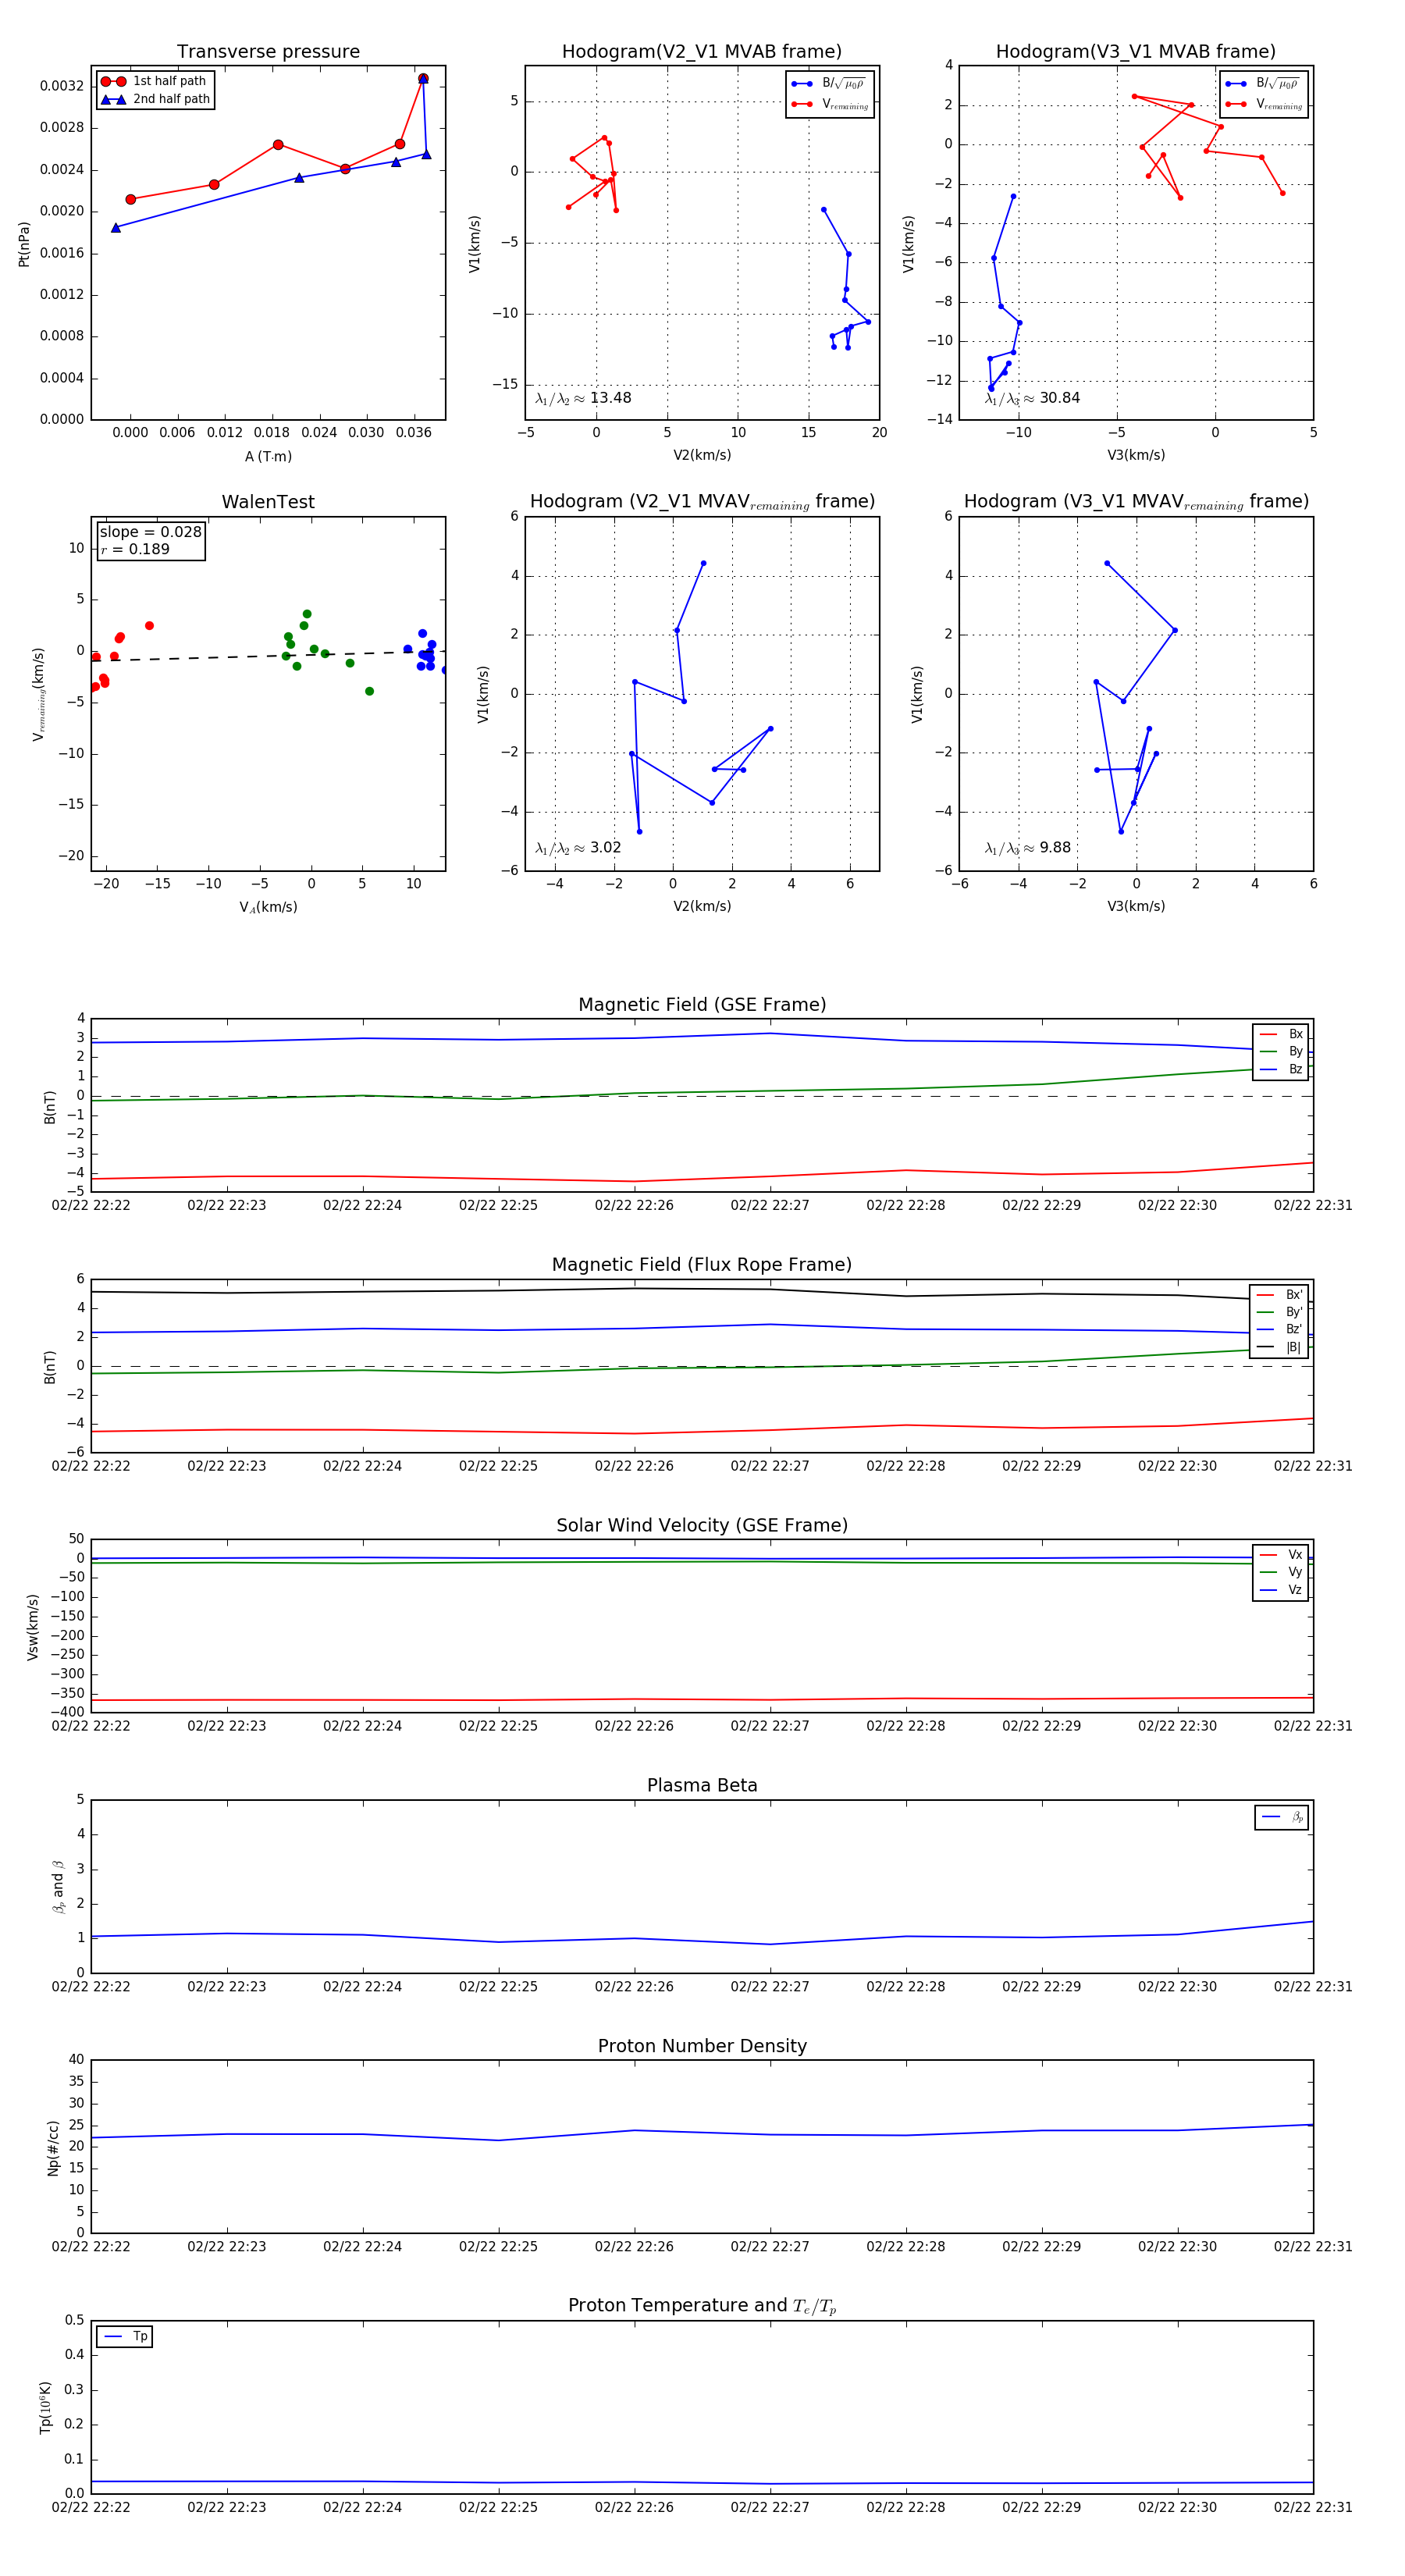Click the "Pt(nPa)" y-axis label

pyautogui.click(x=24, y=243)
